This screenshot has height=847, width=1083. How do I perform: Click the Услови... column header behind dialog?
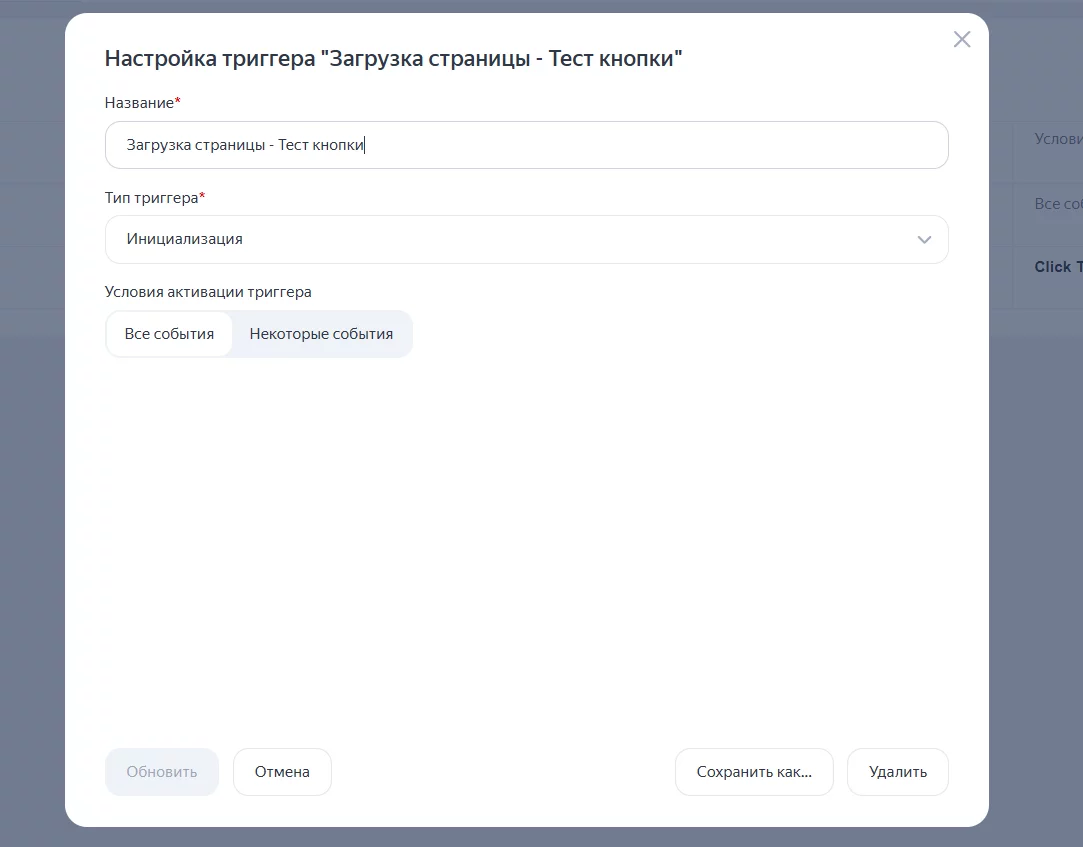click(x=1058, y=139)
